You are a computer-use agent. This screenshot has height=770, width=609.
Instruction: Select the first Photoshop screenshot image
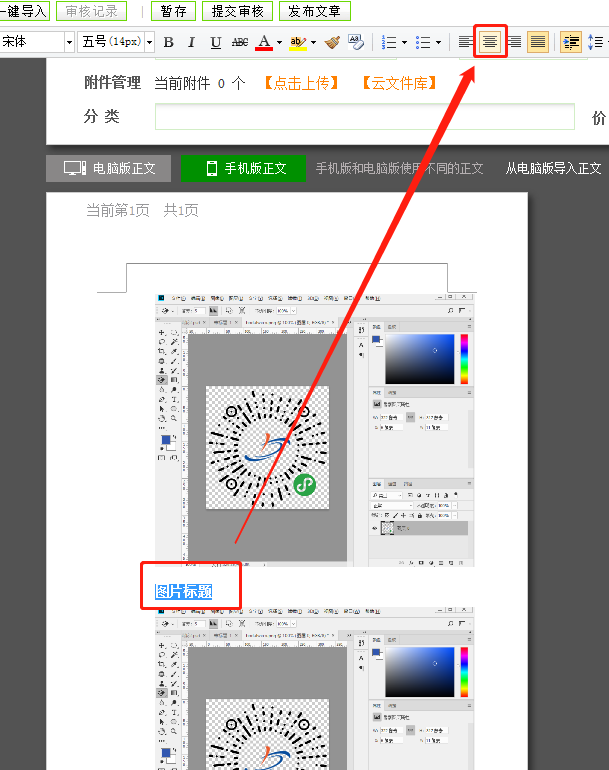[315, 431]
